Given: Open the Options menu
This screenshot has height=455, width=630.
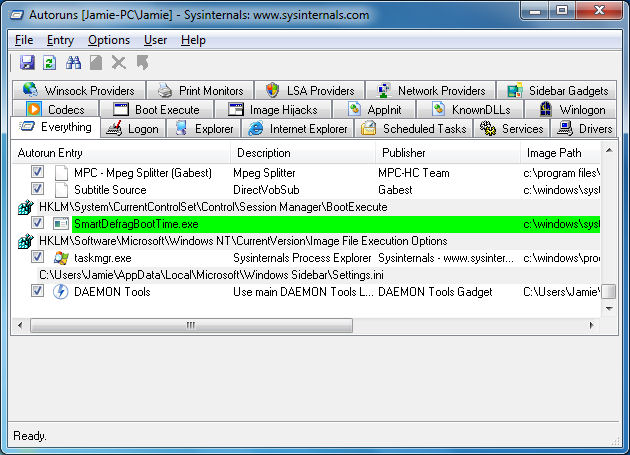Looking at the screenshot, I should pyautogui.click(x=109, y=40).
